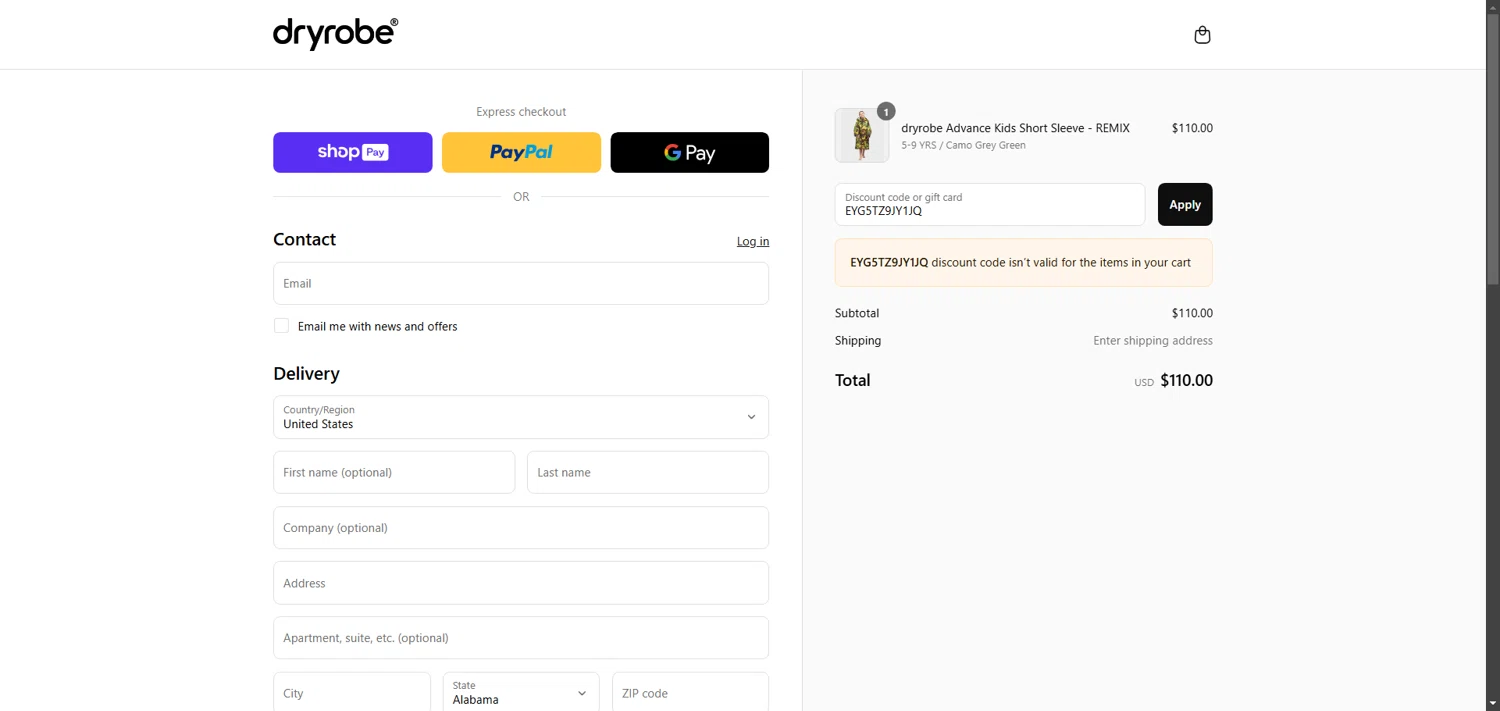
Task: Pay with Shop Pay express checkout
Action: coord(353,152)
